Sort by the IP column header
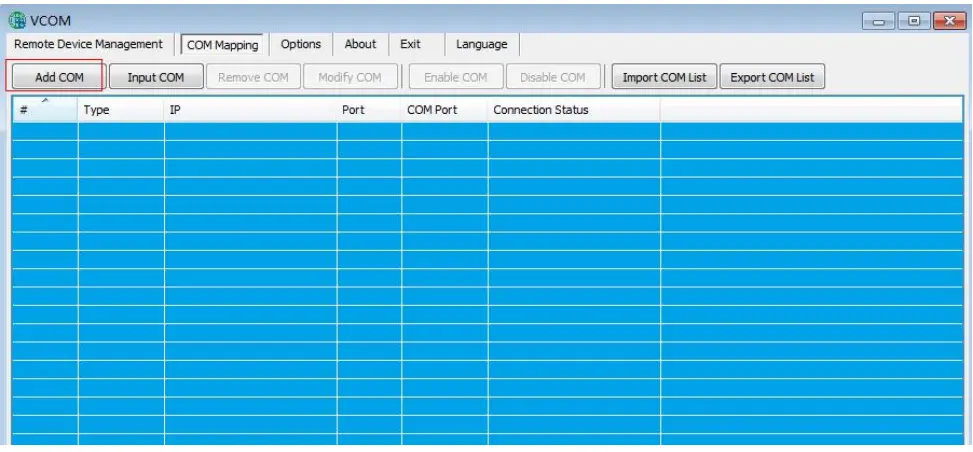 [251, 110]
